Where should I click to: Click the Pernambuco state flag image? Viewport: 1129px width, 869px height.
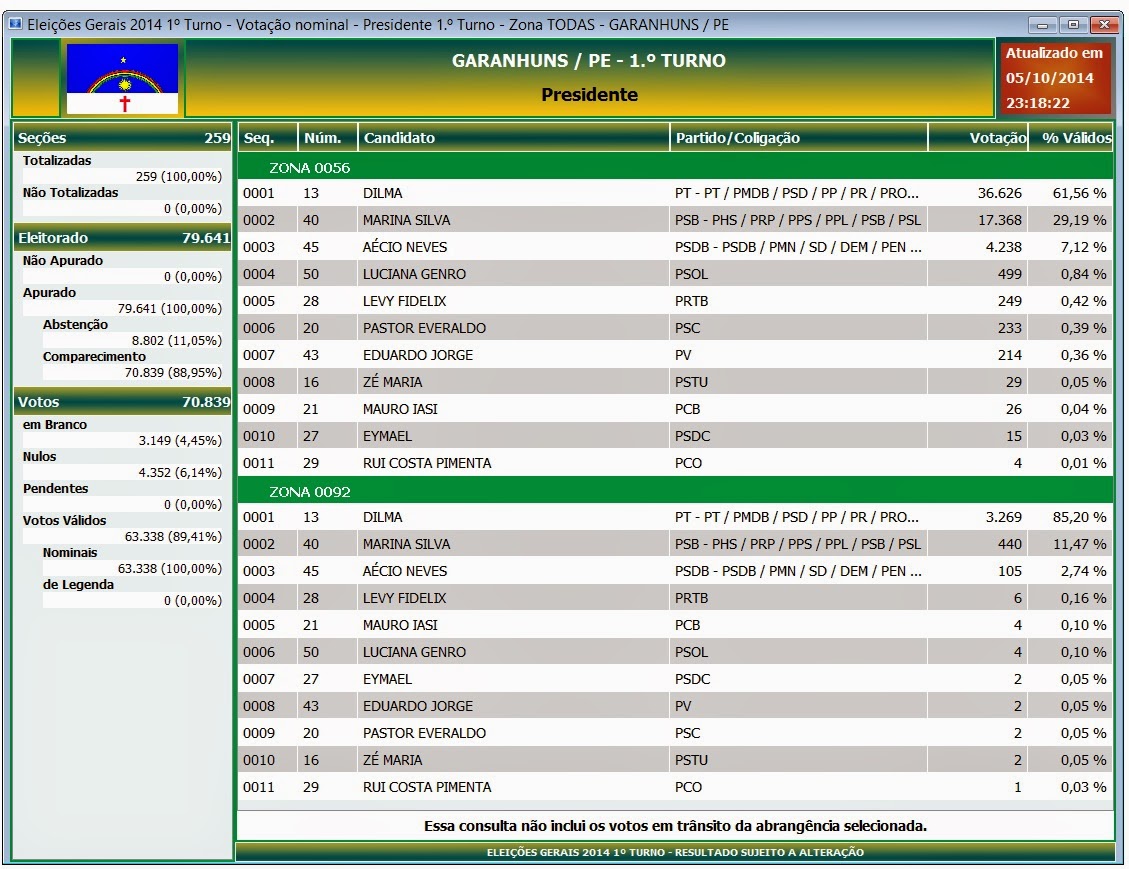122,78
